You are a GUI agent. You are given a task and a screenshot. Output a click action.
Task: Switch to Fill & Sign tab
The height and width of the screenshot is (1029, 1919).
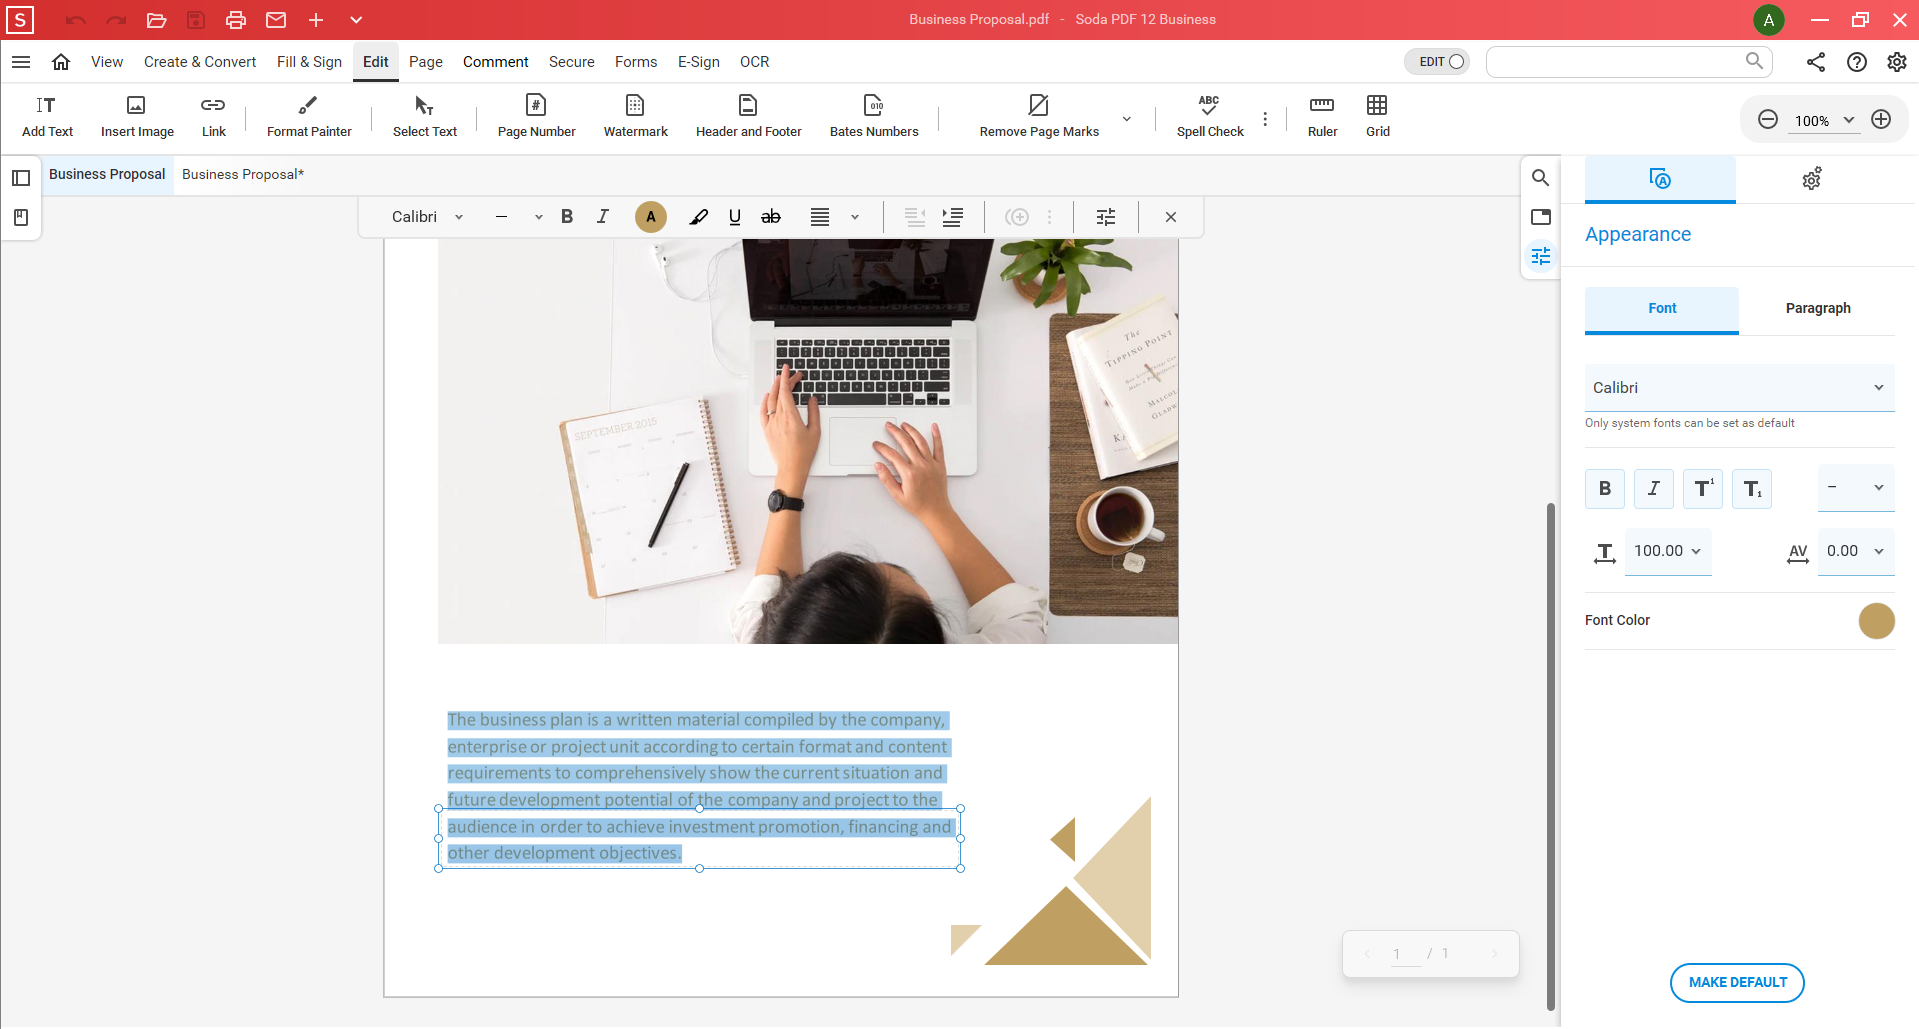tap(309, 62)
